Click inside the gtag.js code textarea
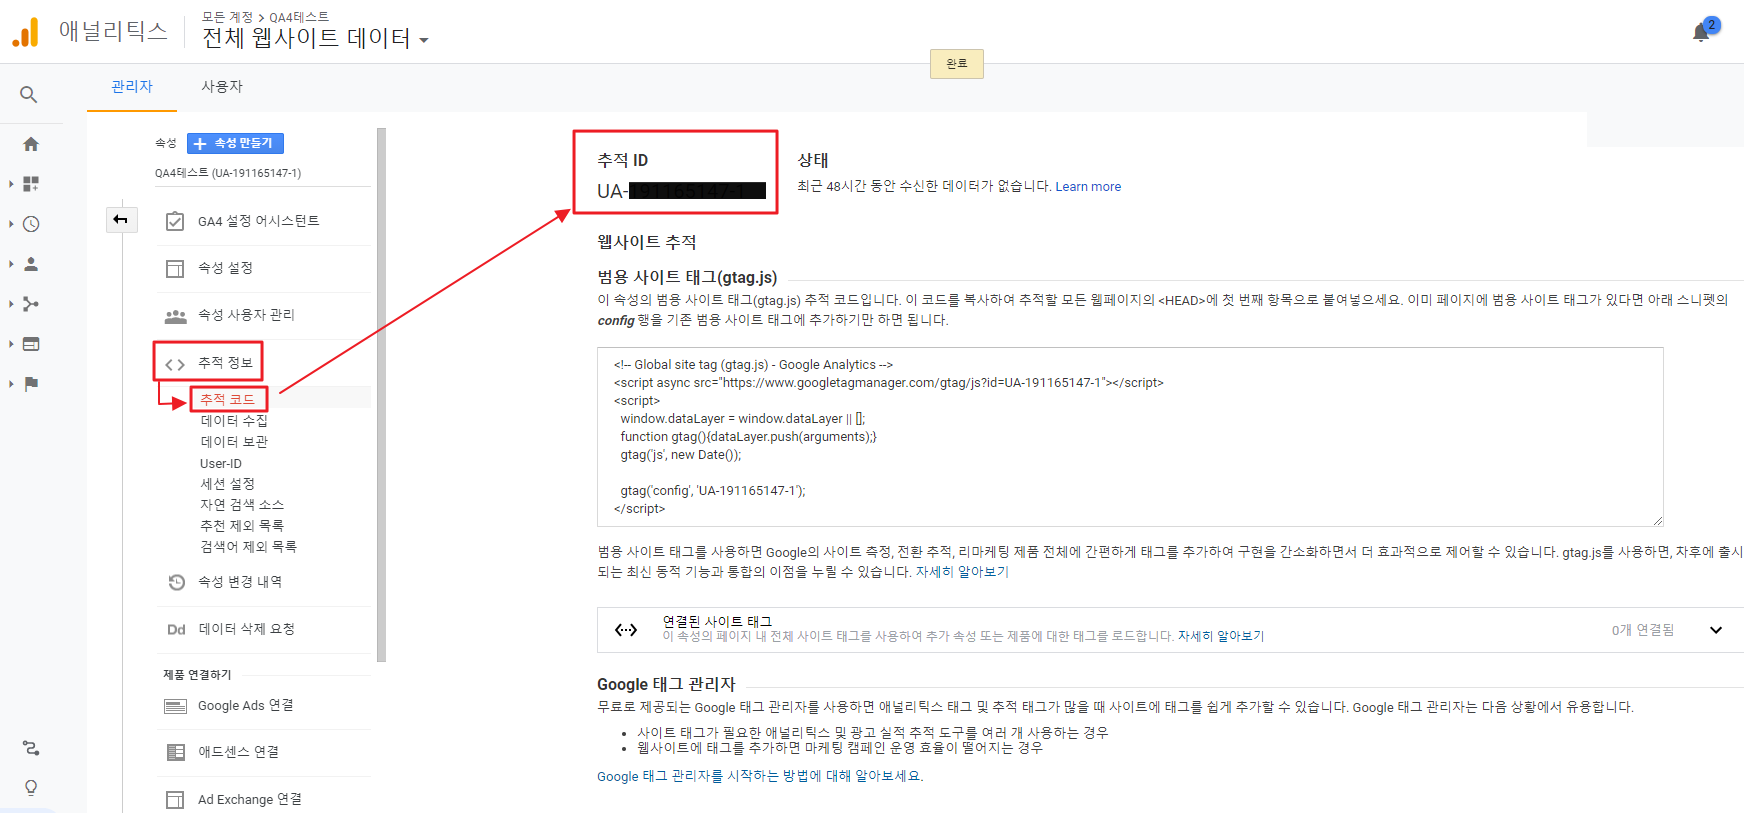1744x813 pixels. click(1130, 437)
